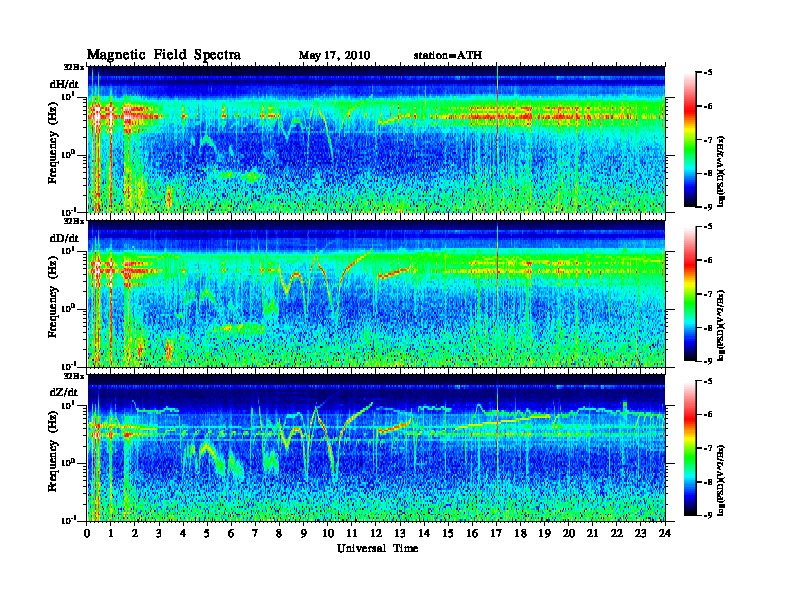The image size is (792, 612).
Task: Click hour "23" on the time axis
Action: pos(641,534)
